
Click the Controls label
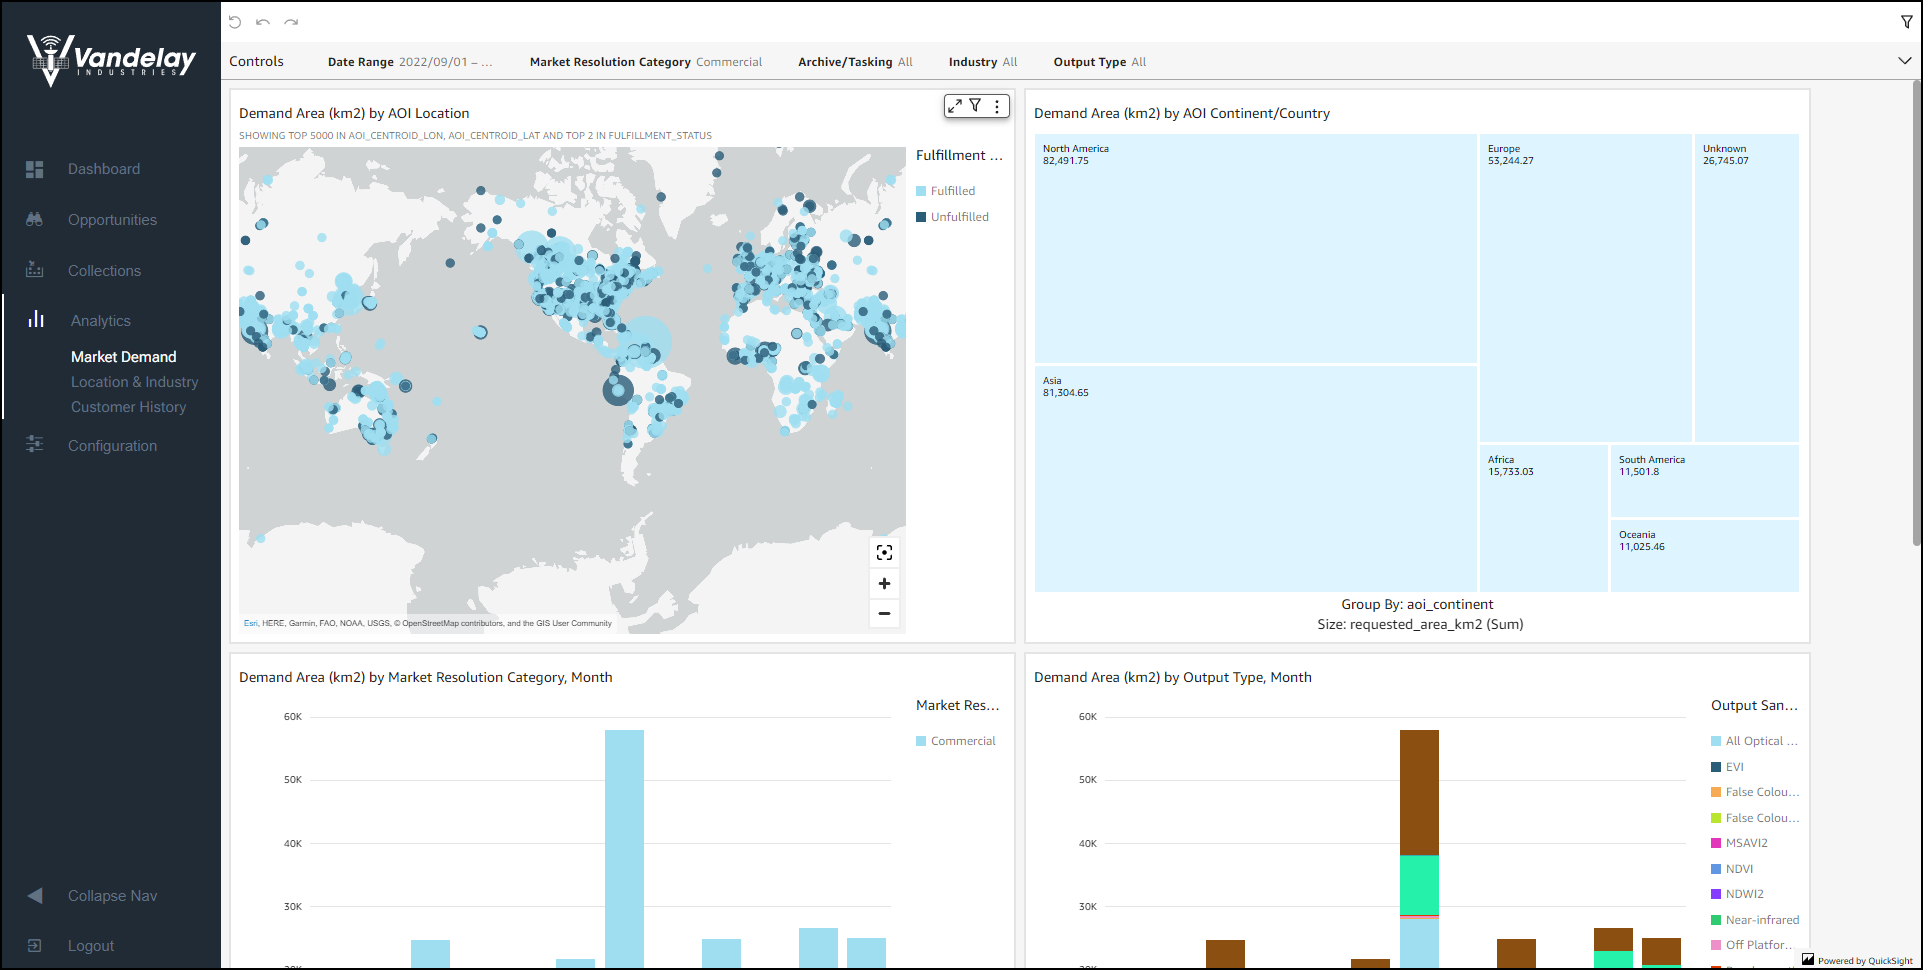257,61
